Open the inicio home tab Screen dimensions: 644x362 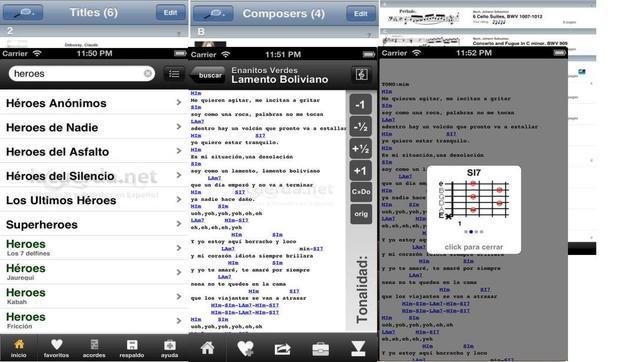19,348
